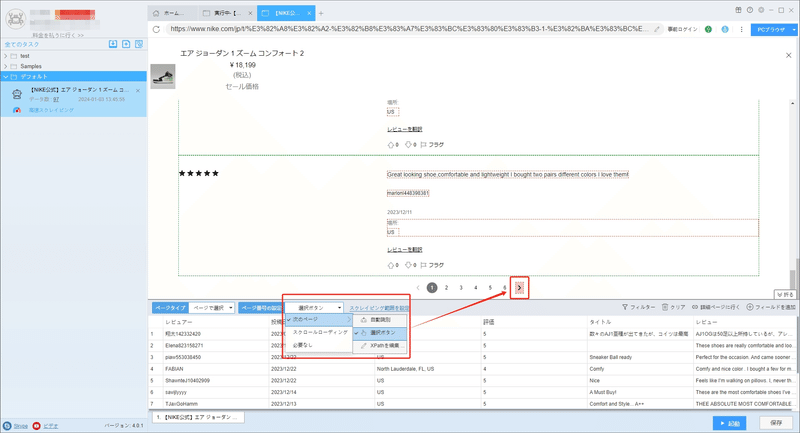800x433 pixels.
Task: Expand the 次のページ submenu item
Action: 319,319
